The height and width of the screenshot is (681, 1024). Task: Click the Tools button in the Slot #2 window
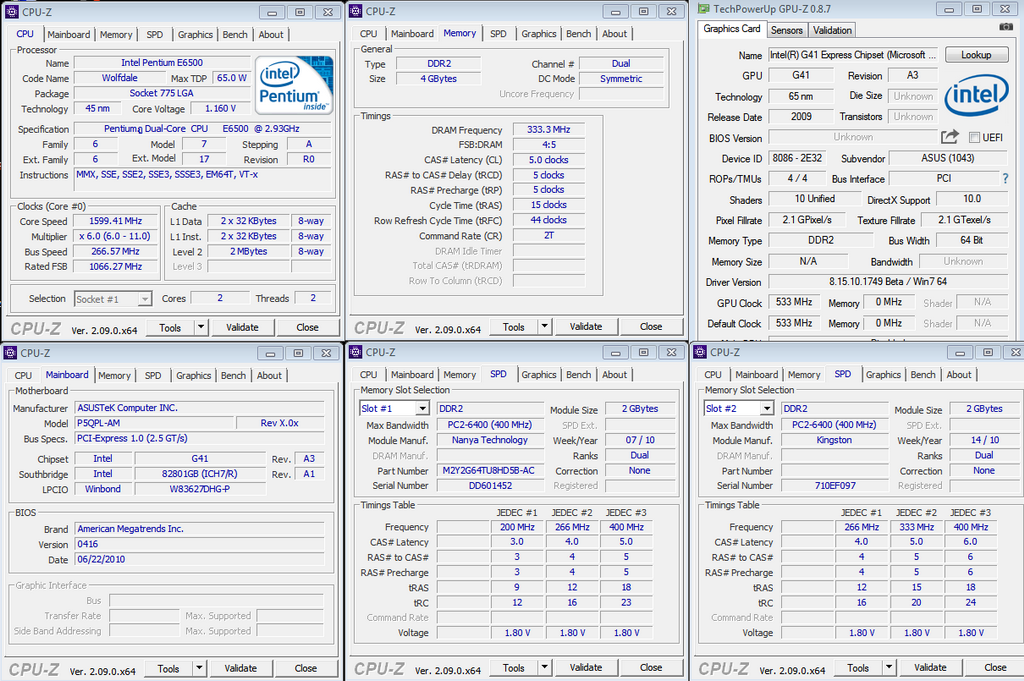pos(857,667)
